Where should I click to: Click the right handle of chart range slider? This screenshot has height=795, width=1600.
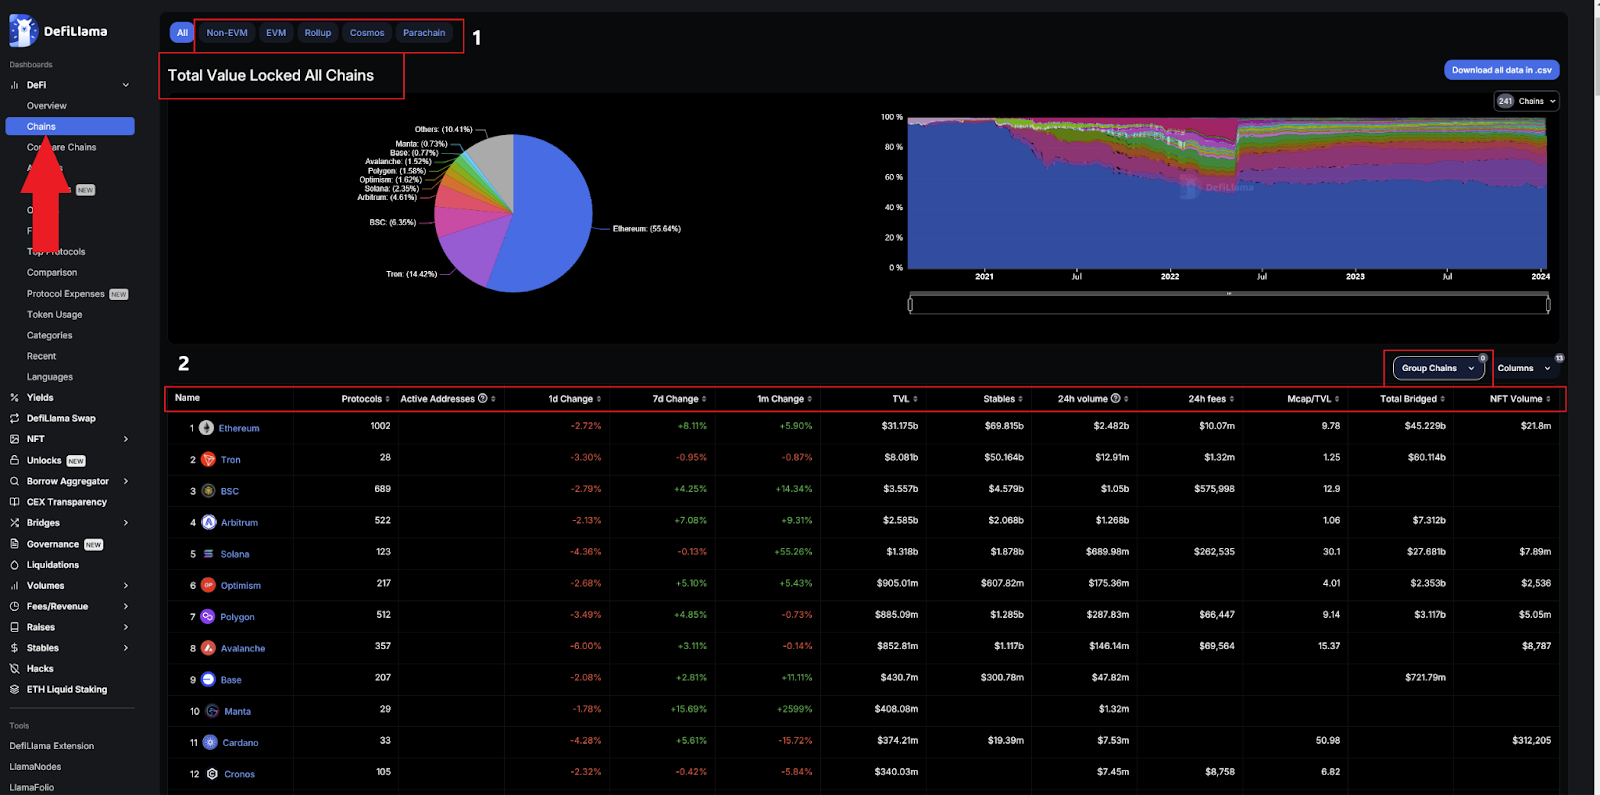coord(1548,304)
